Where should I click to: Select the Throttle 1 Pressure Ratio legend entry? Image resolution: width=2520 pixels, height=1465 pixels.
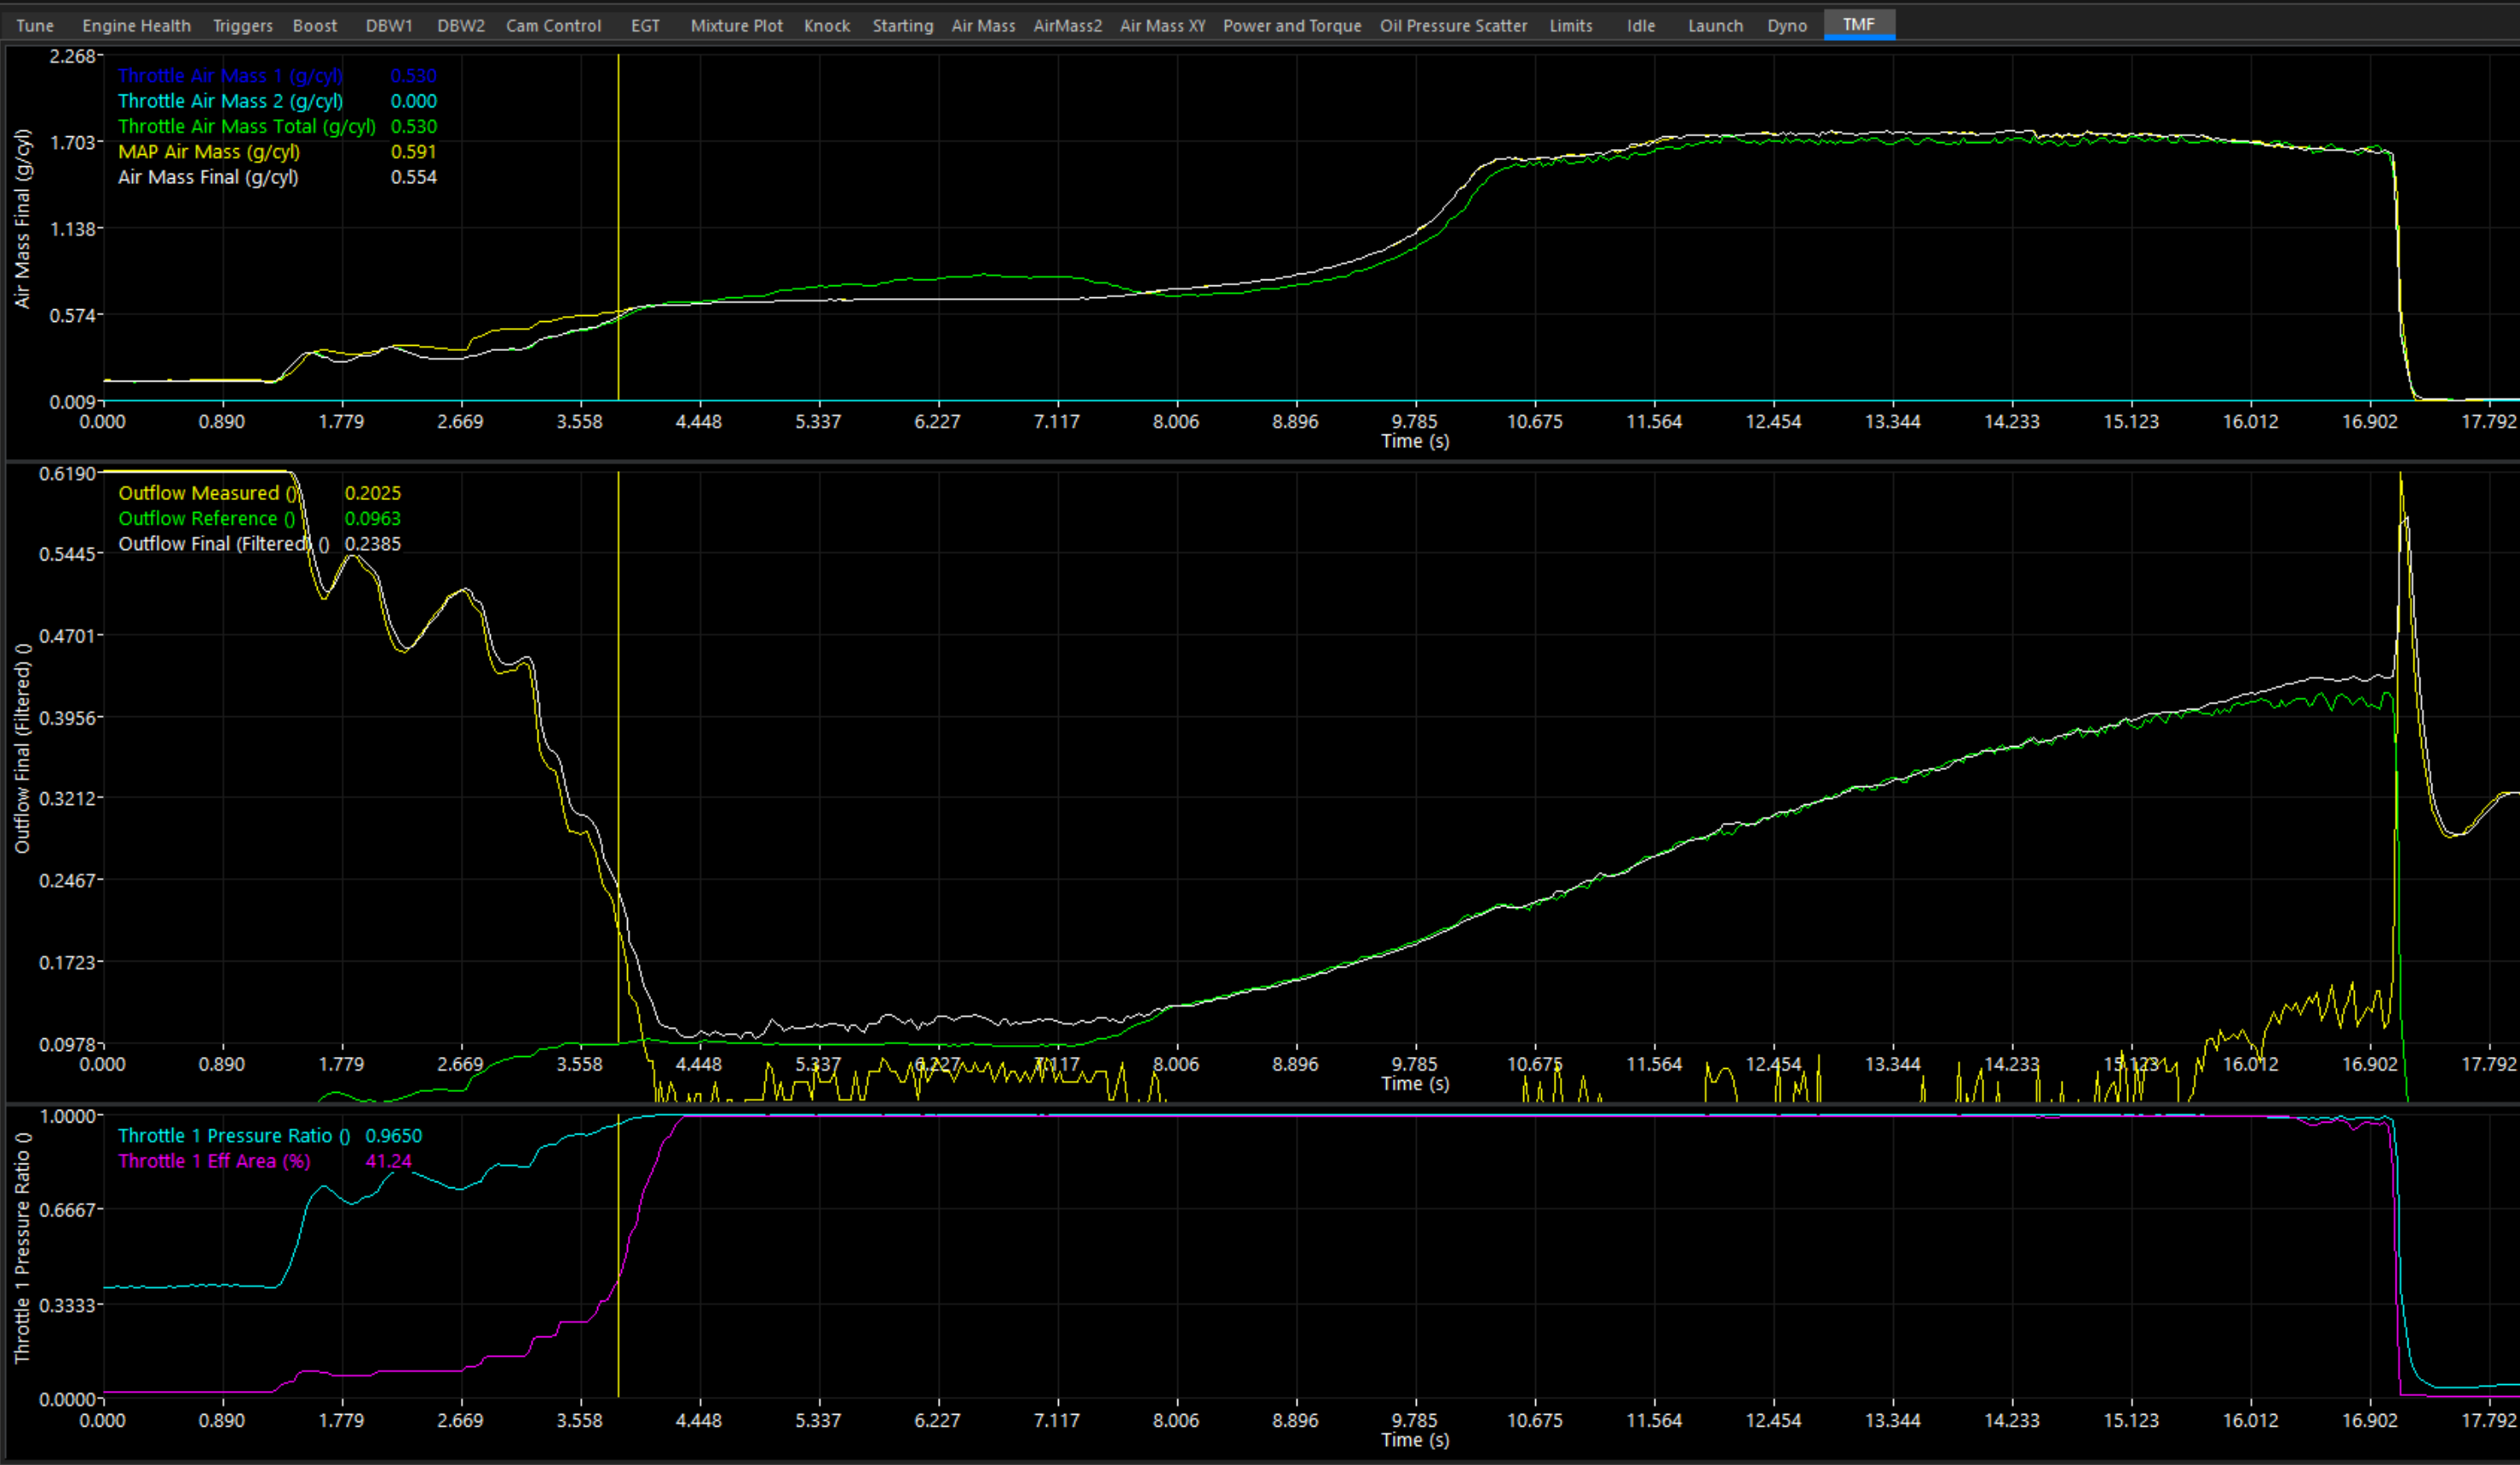click(234, 1136)
